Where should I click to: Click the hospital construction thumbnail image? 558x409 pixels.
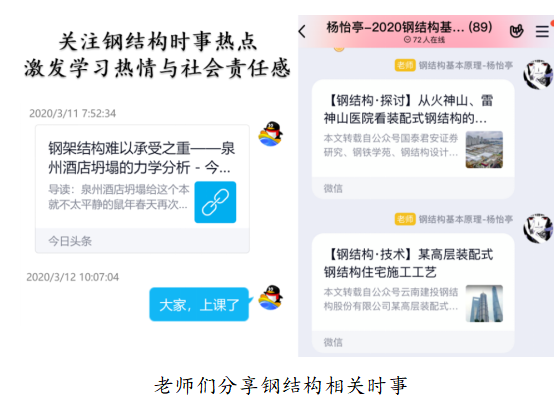pyautogui.click(x=484, y=150)
